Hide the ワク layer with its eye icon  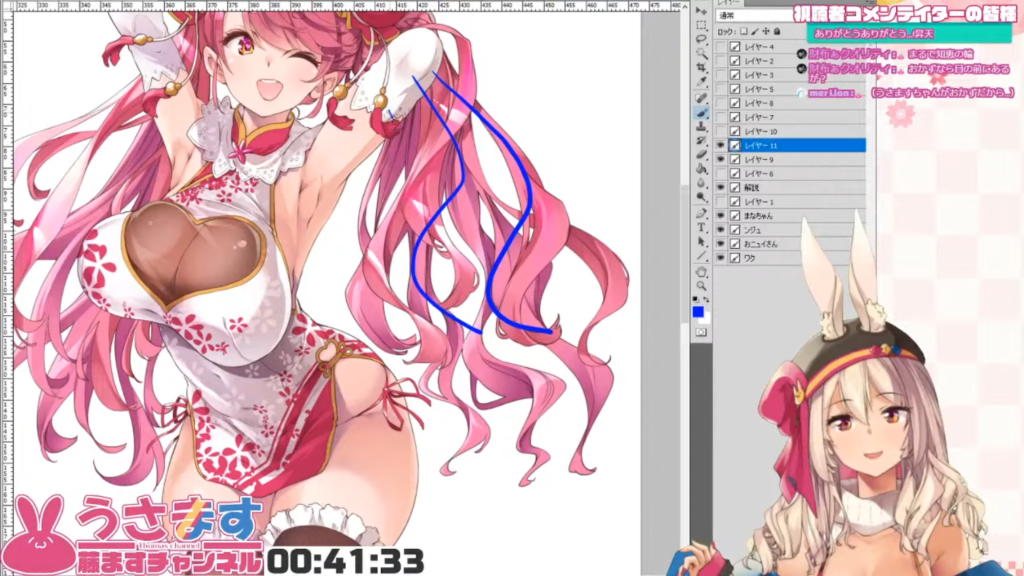(721, 258)
